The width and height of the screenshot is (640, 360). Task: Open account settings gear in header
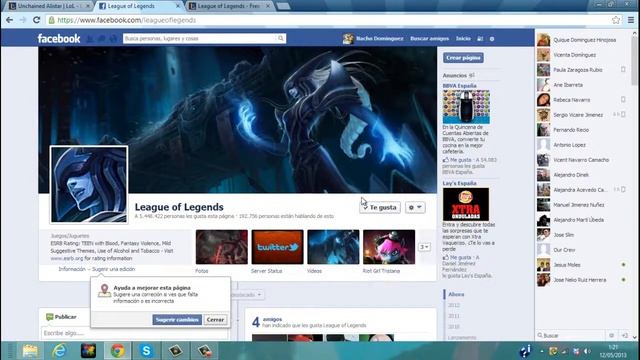pyautogui.click(x=492, y=39)
